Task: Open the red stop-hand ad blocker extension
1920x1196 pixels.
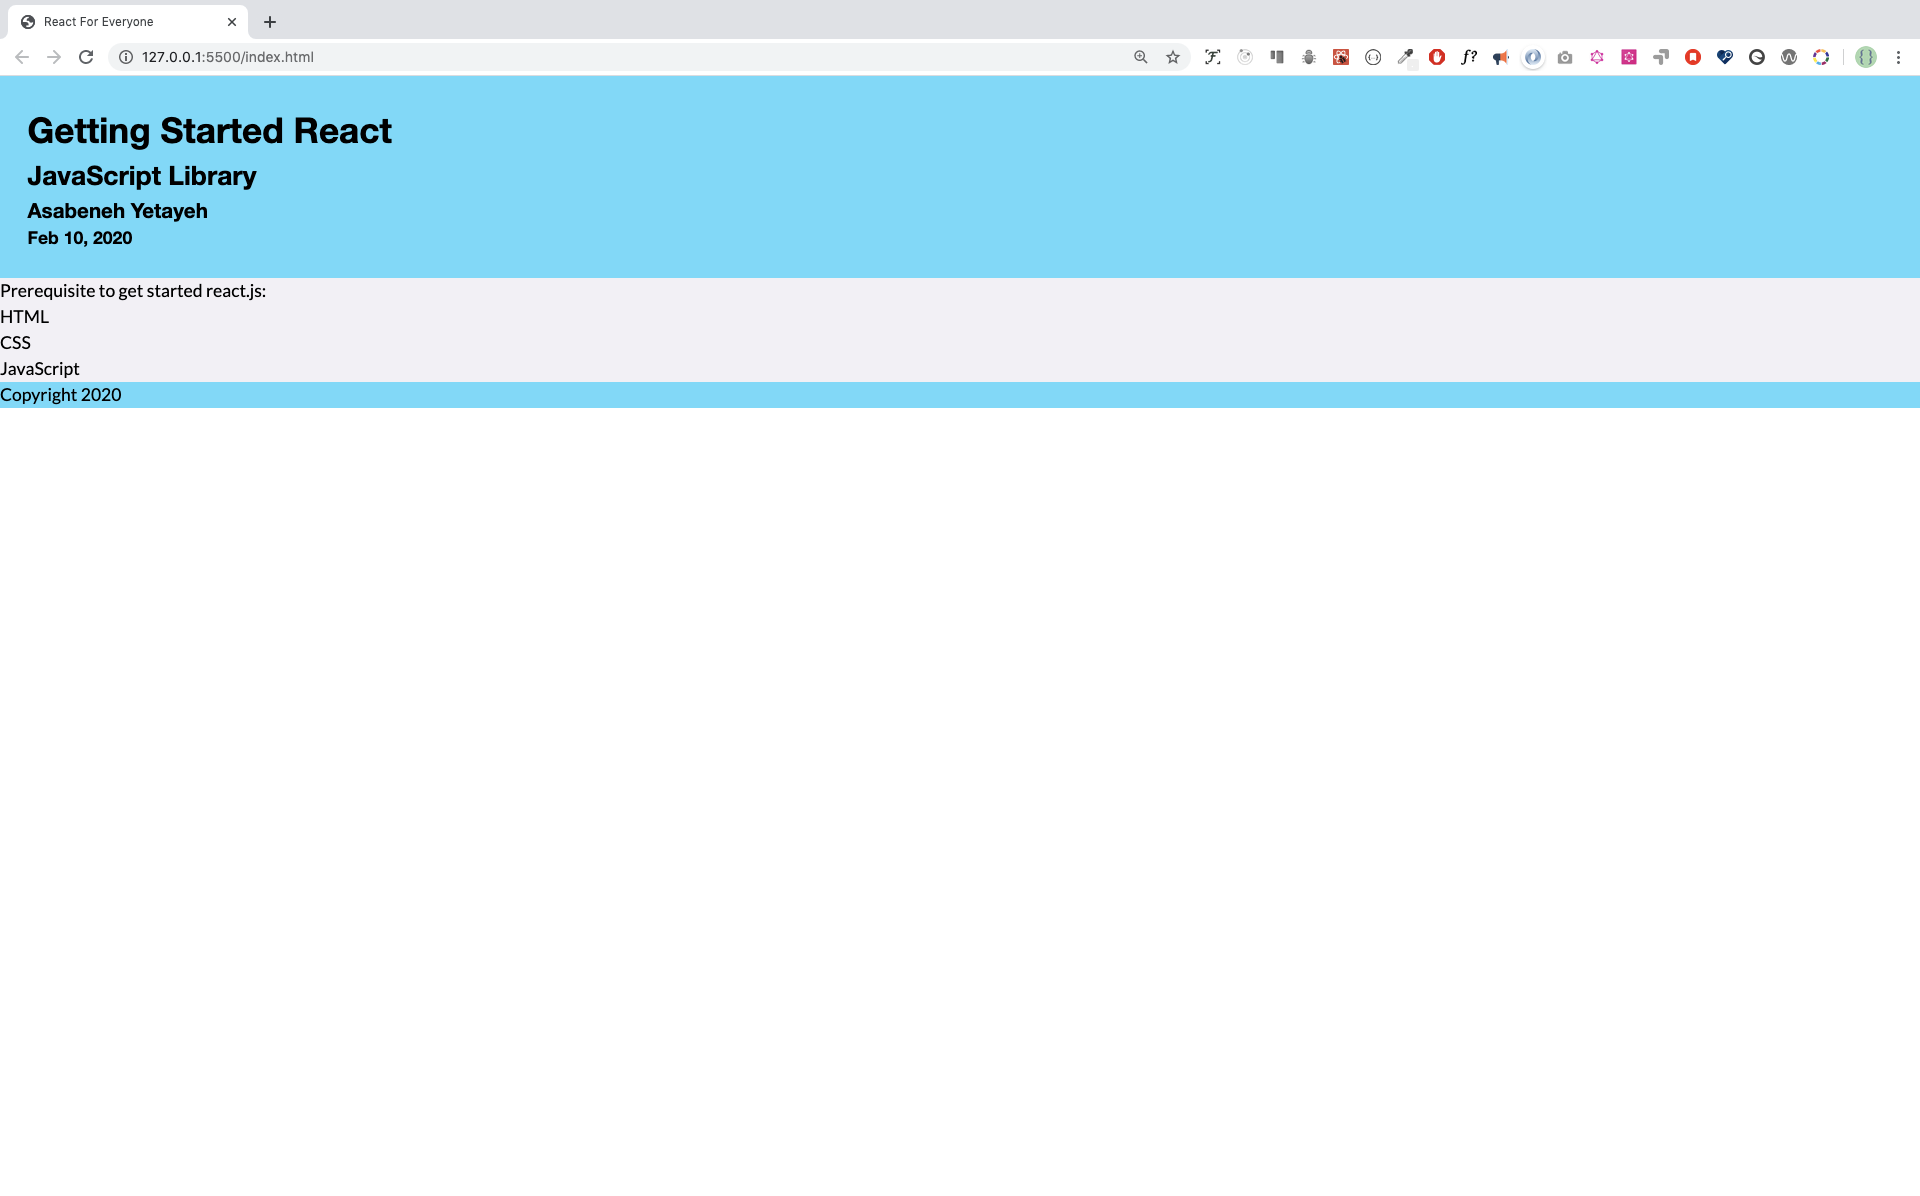Action: point(1437,57)
